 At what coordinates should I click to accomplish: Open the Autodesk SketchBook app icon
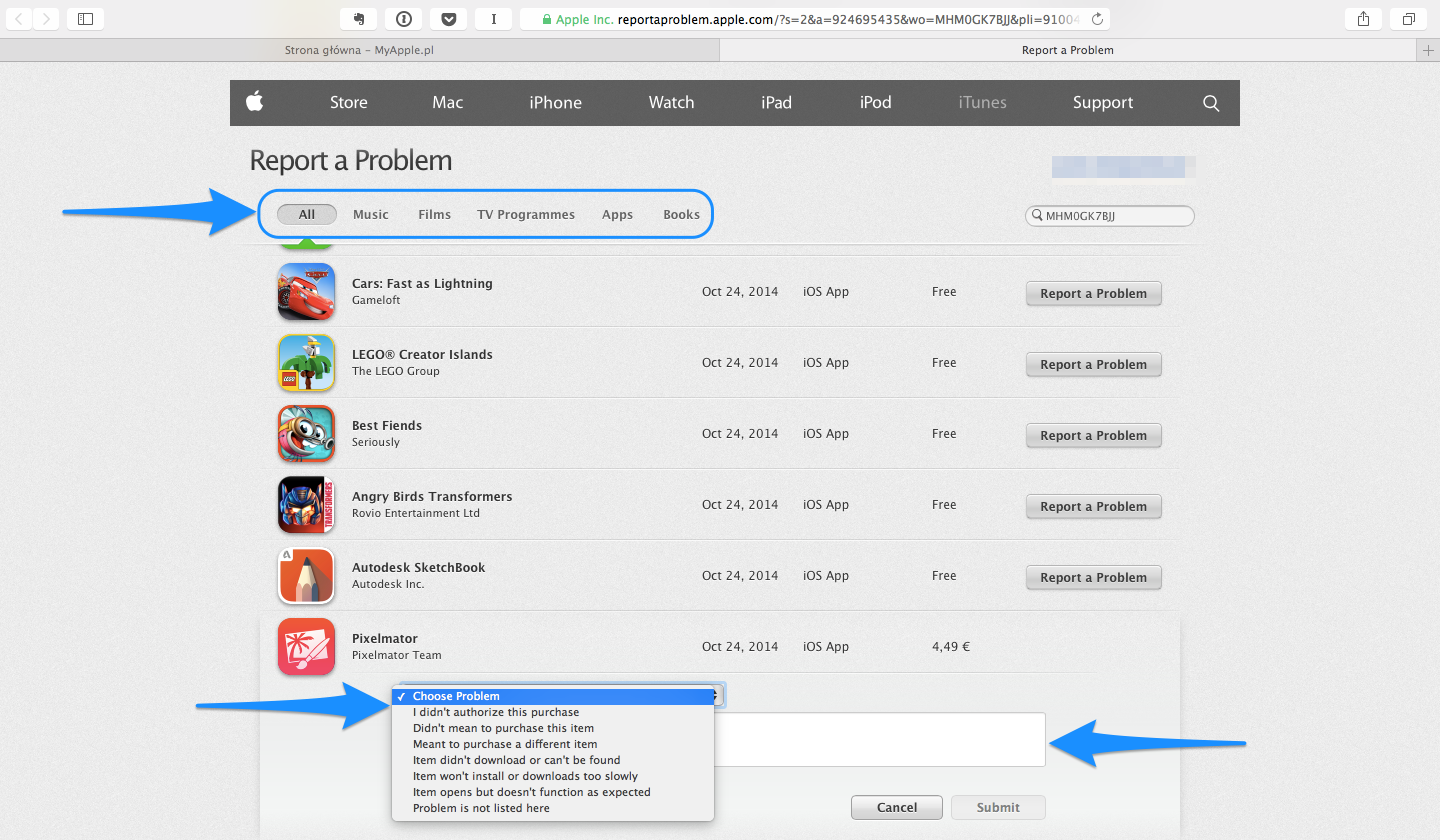[x=306, y=575]
